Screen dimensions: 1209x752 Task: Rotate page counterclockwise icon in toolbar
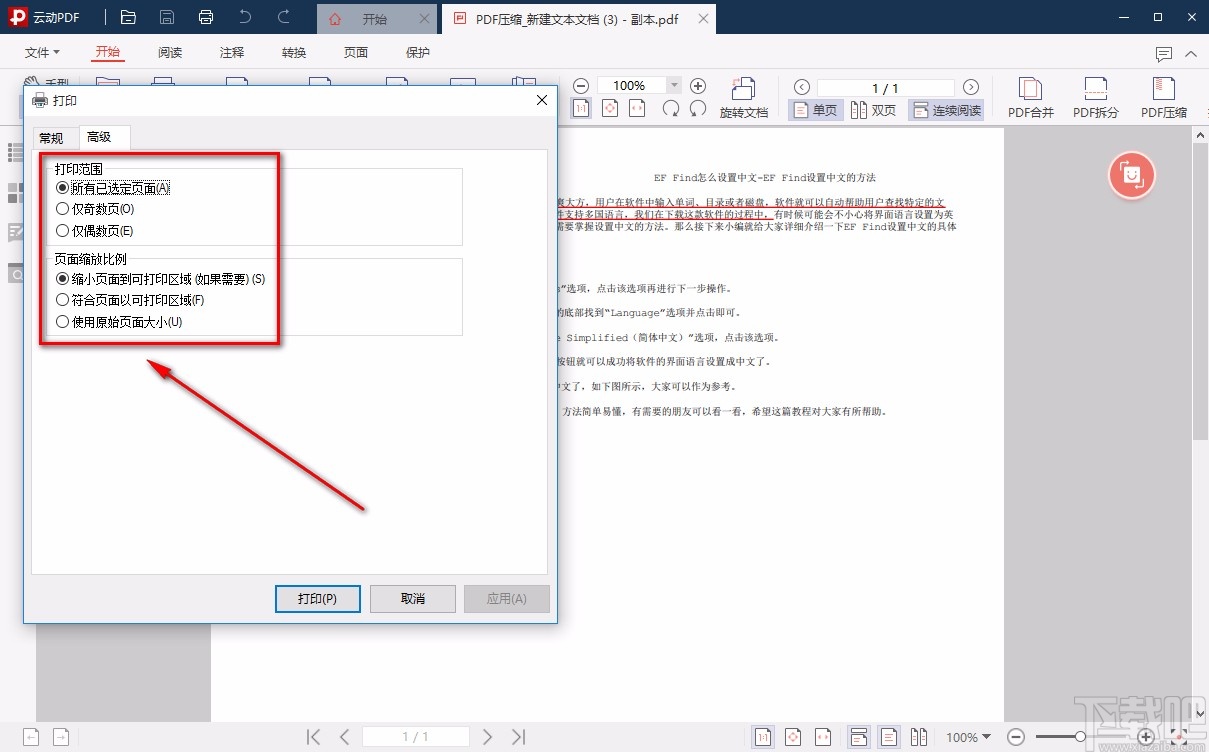point(698,108)
